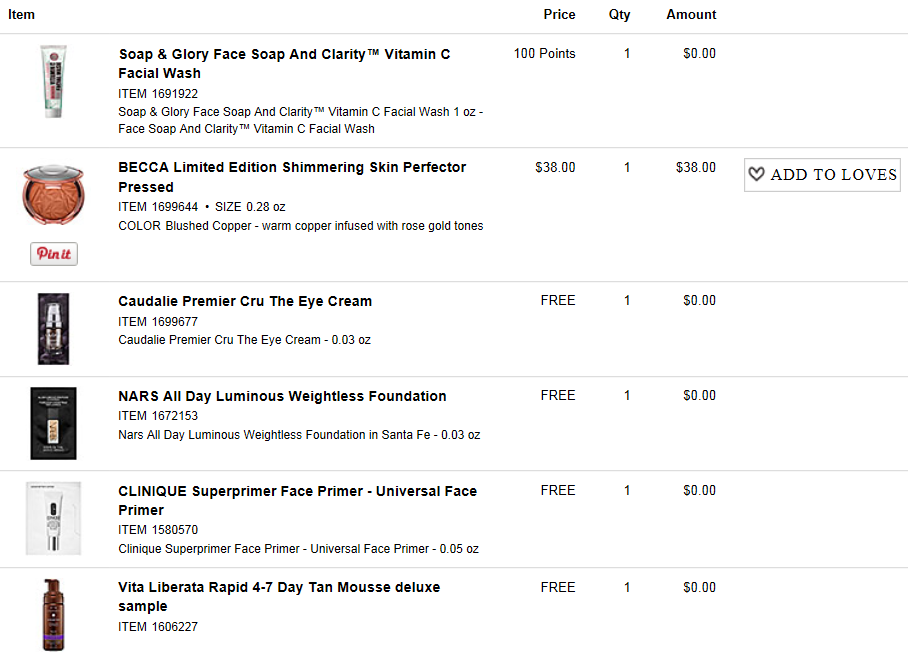Open the Soap & Glory facial wash thumbnail
The width and height of the screenshot is (908, 662).
tap(53, 82)
